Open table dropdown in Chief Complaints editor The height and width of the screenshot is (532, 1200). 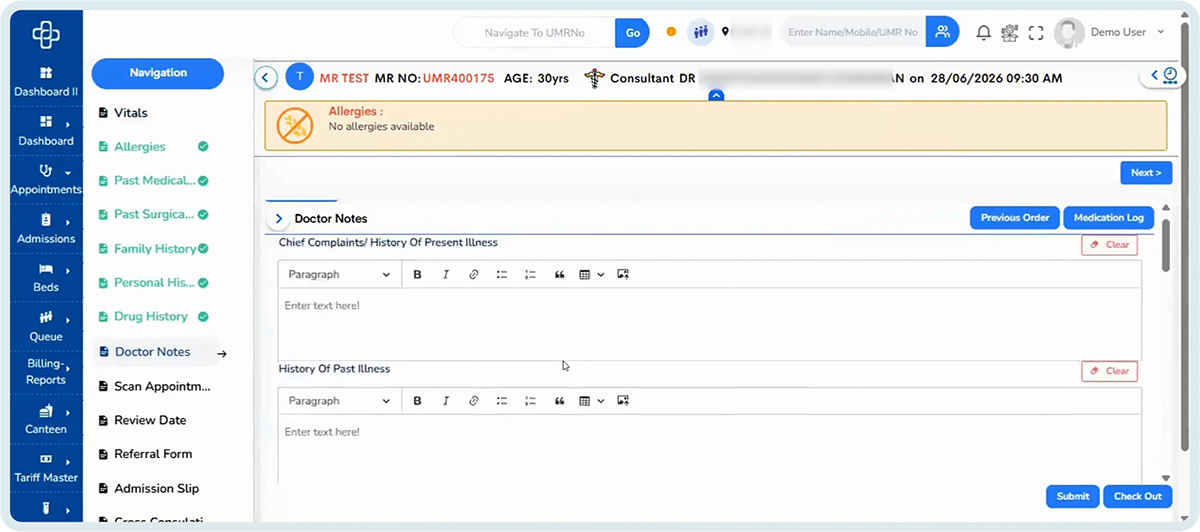[x=592, y=274]
